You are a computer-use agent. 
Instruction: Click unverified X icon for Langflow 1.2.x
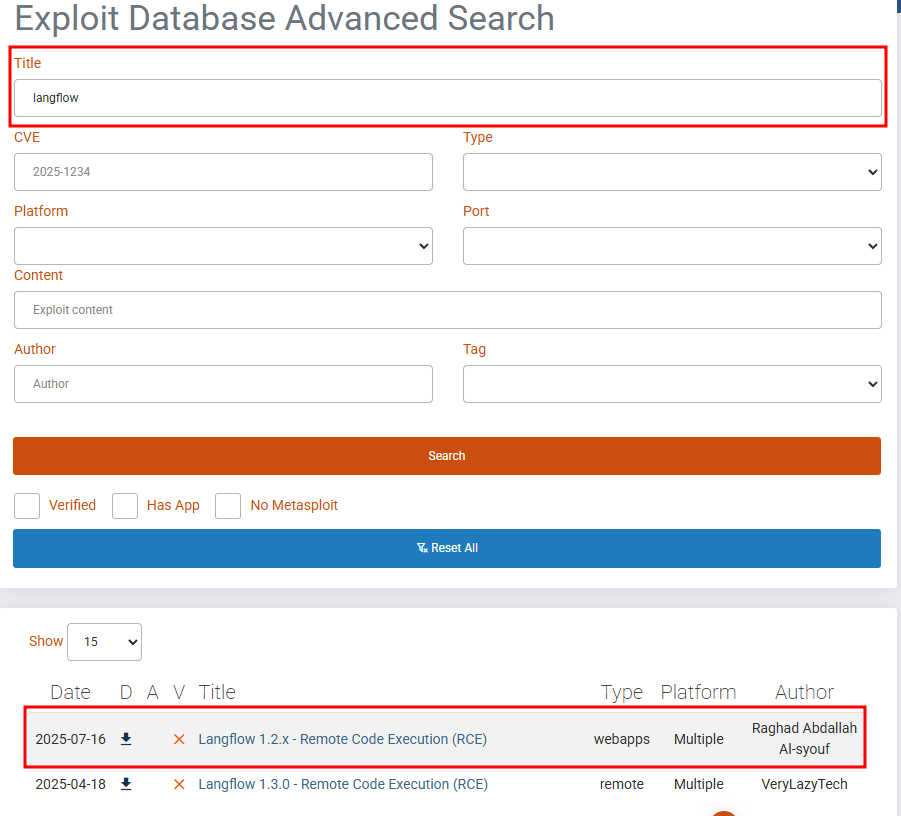coord(179,739)
